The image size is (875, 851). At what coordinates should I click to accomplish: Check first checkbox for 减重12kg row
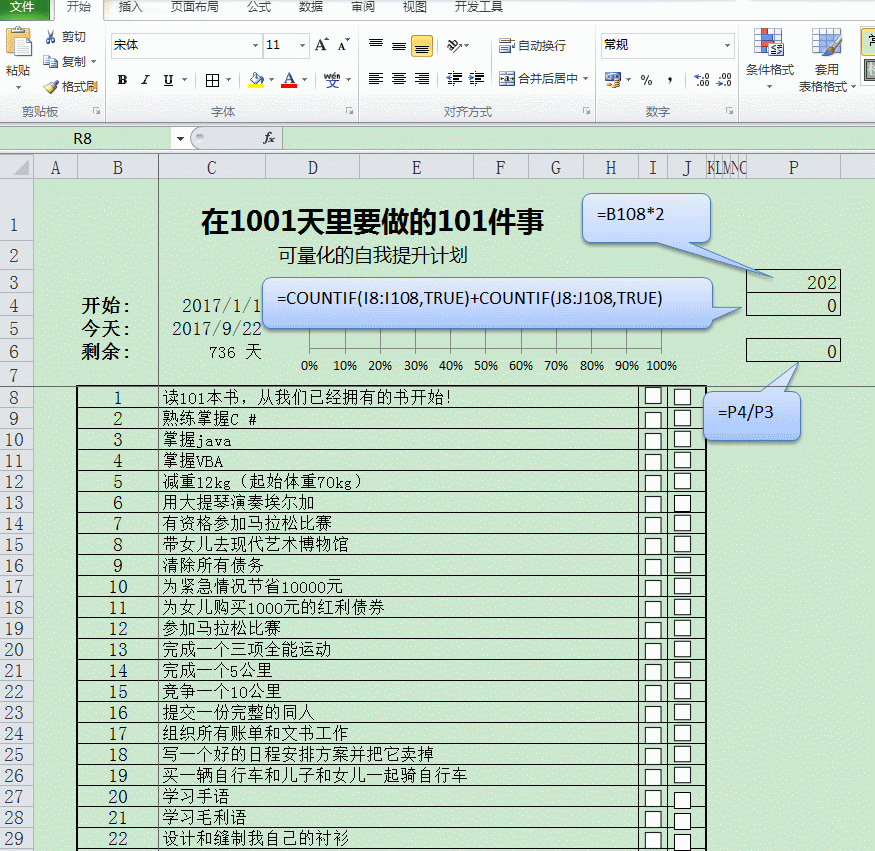(653, 482)
